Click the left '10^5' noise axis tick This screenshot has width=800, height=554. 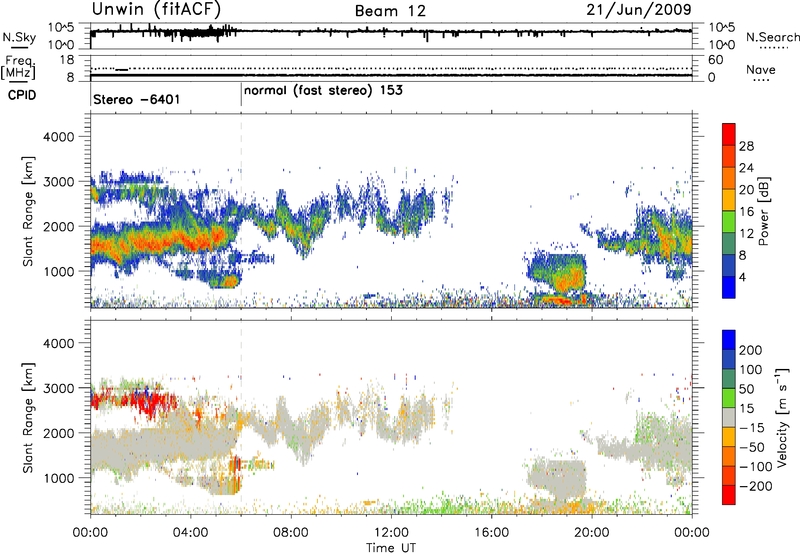point(61,28)
